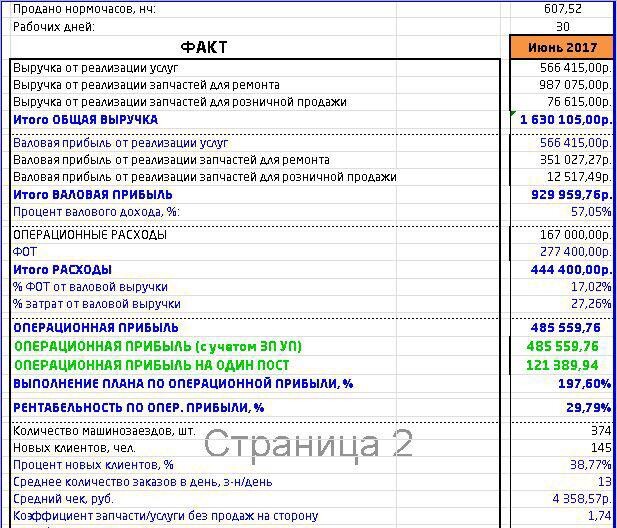The height and width of the screenshot is (528, 617).
Task: Click 'Валовая прибыль от реализации запчастей для розничной продажи'
Action: pyautogui.click(x=205, y=177)
